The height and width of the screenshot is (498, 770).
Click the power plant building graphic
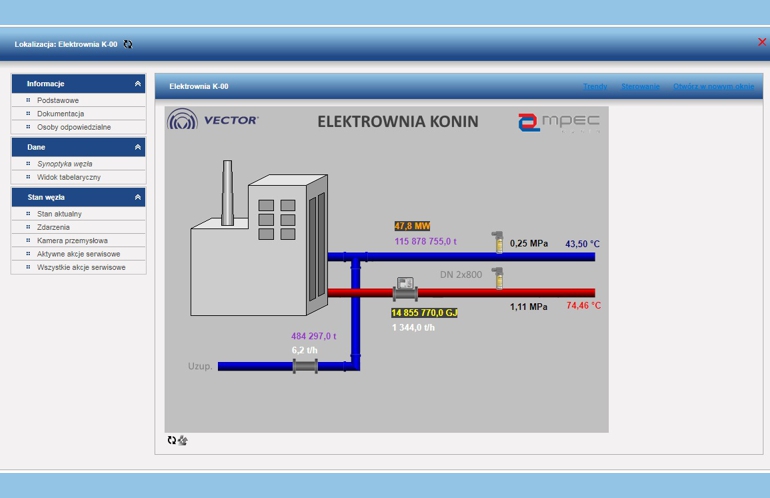point(259,244)
